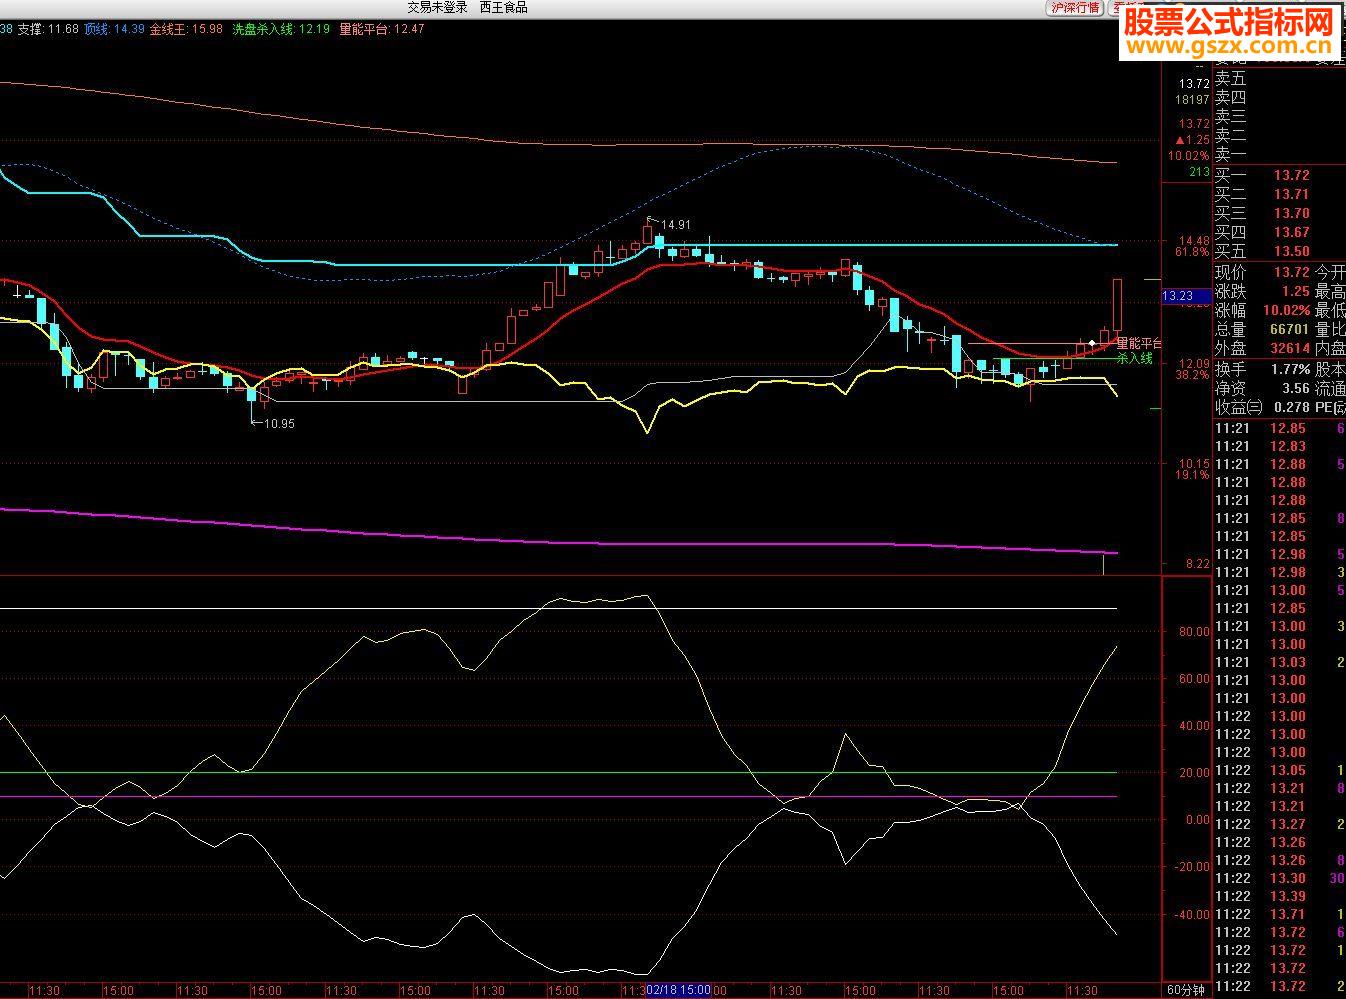Click the 金线王: 15.98 indicator label
The width and height of the screenshot is (1346, 999).
(187, 29)
